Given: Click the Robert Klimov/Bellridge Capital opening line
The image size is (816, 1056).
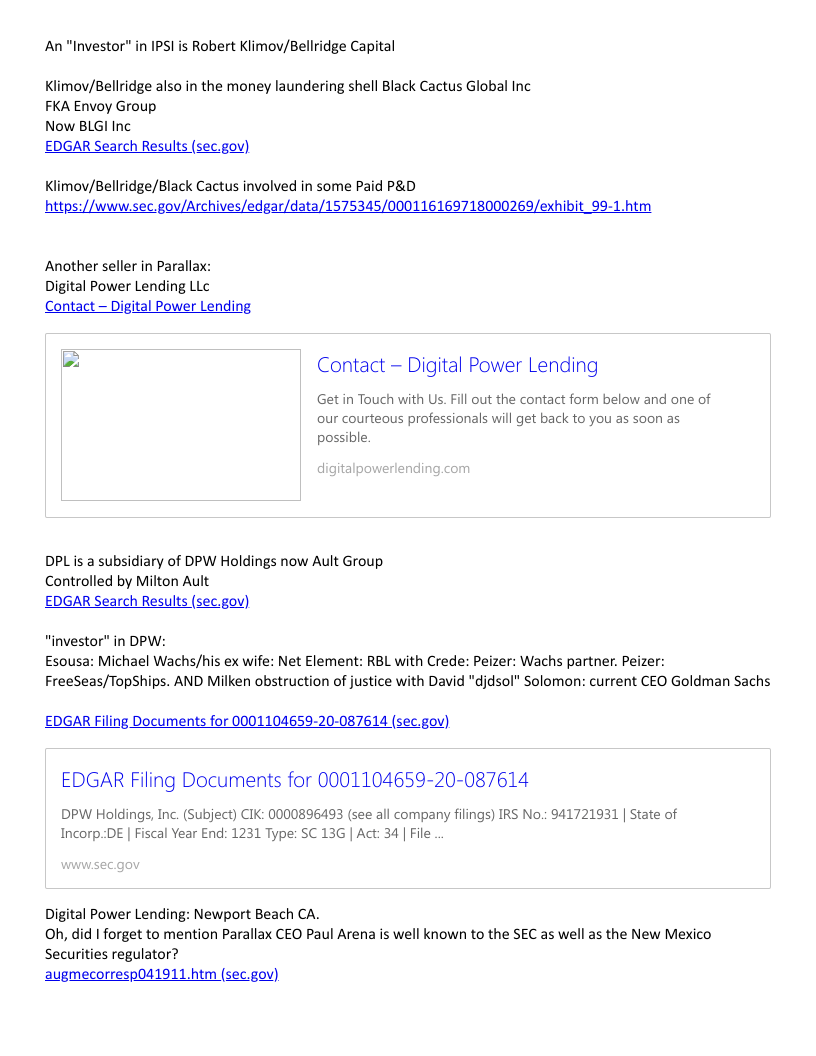Looking at the screenshot, I should tap(220, 46).
